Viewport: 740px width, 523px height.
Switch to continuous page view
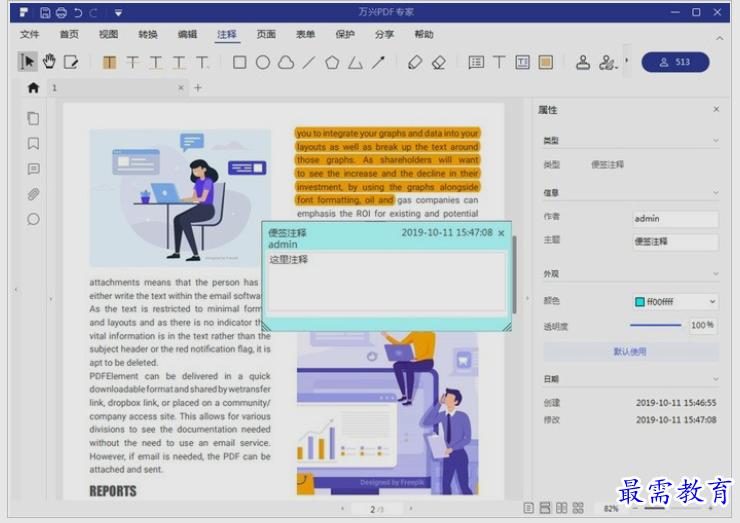click(545, 508)
